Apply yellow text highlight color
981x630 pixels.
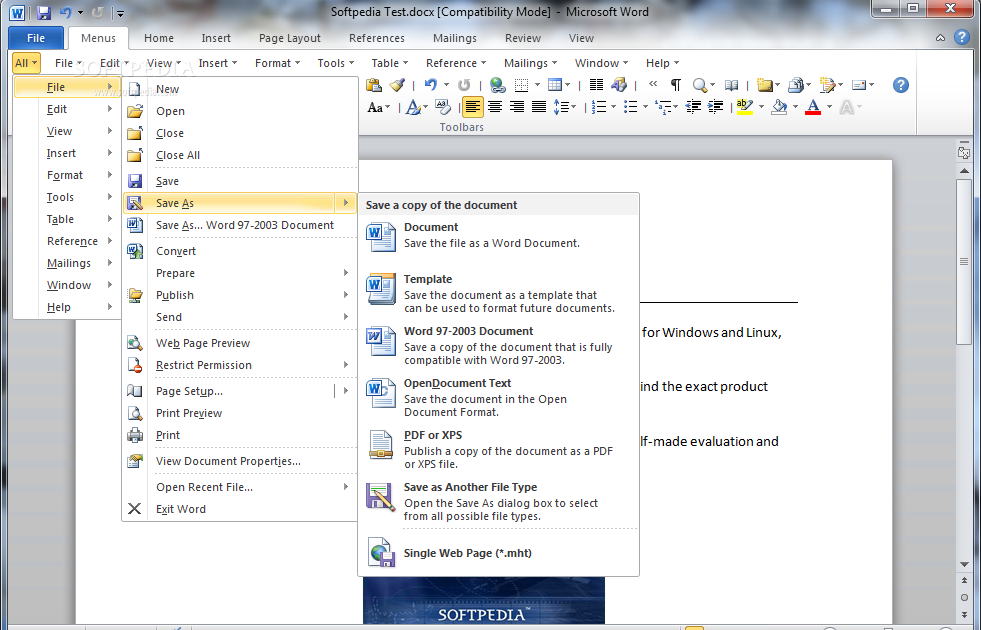pyautogui.click(x=745, y=108)
